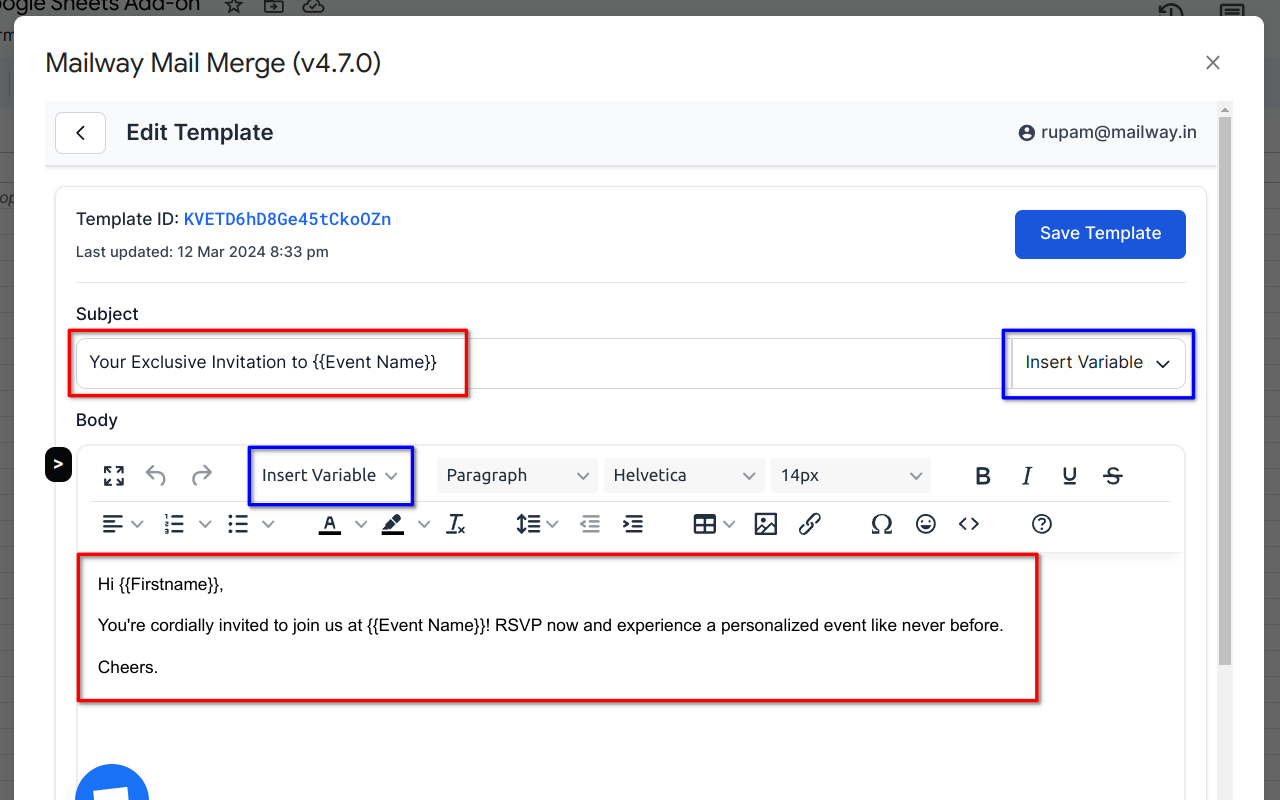Decrease indent of the paragraph

[590, 524]
